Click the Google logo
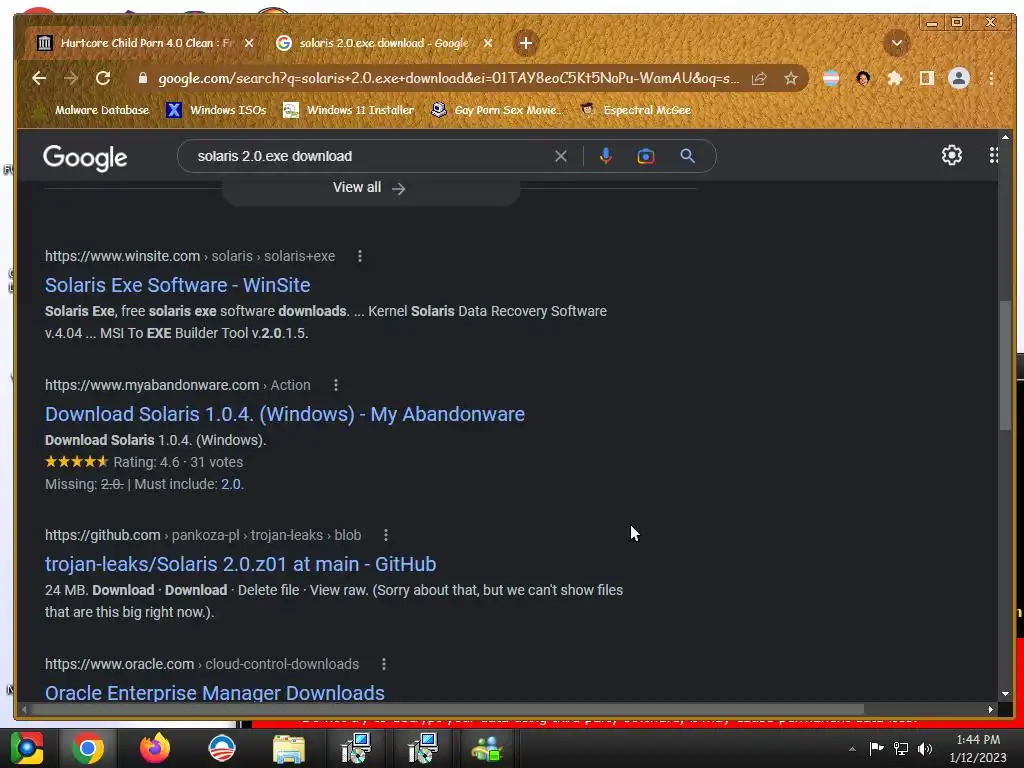1024x768 pixels. point(85,157)
